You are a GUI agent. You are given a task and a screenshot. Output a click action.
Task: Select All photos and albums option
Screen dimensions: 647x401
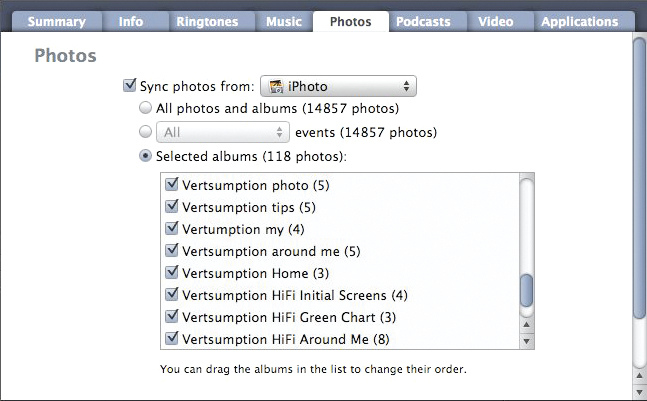pyautogui.click(x=145, y=108)
